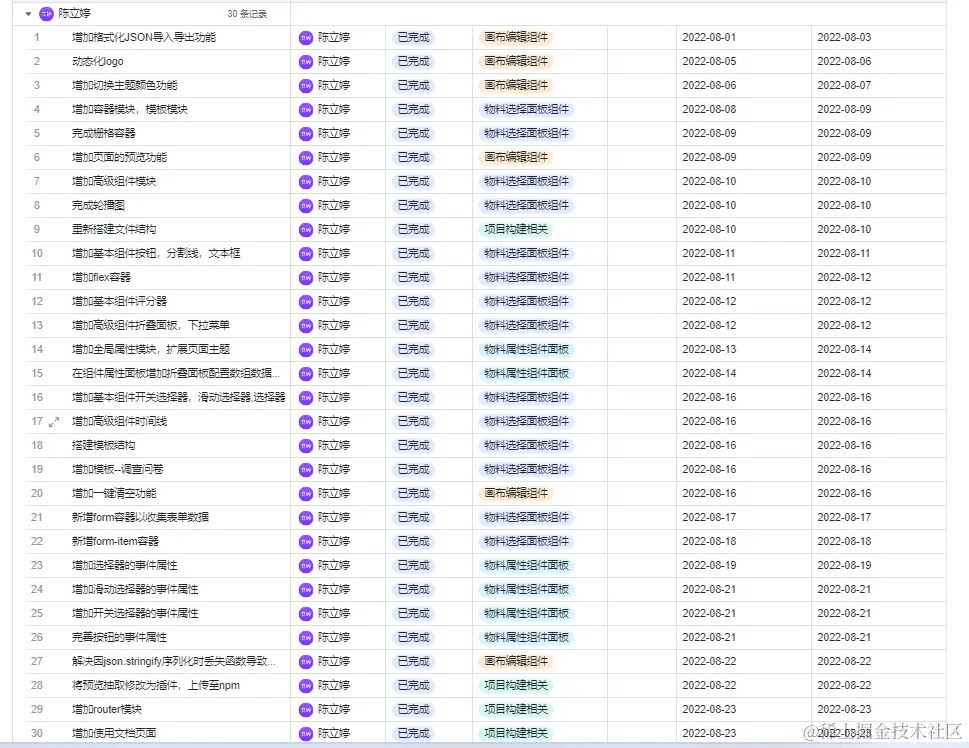
Task: Click end date 2022-08-03 in row 1
Action: click(844, 38)
